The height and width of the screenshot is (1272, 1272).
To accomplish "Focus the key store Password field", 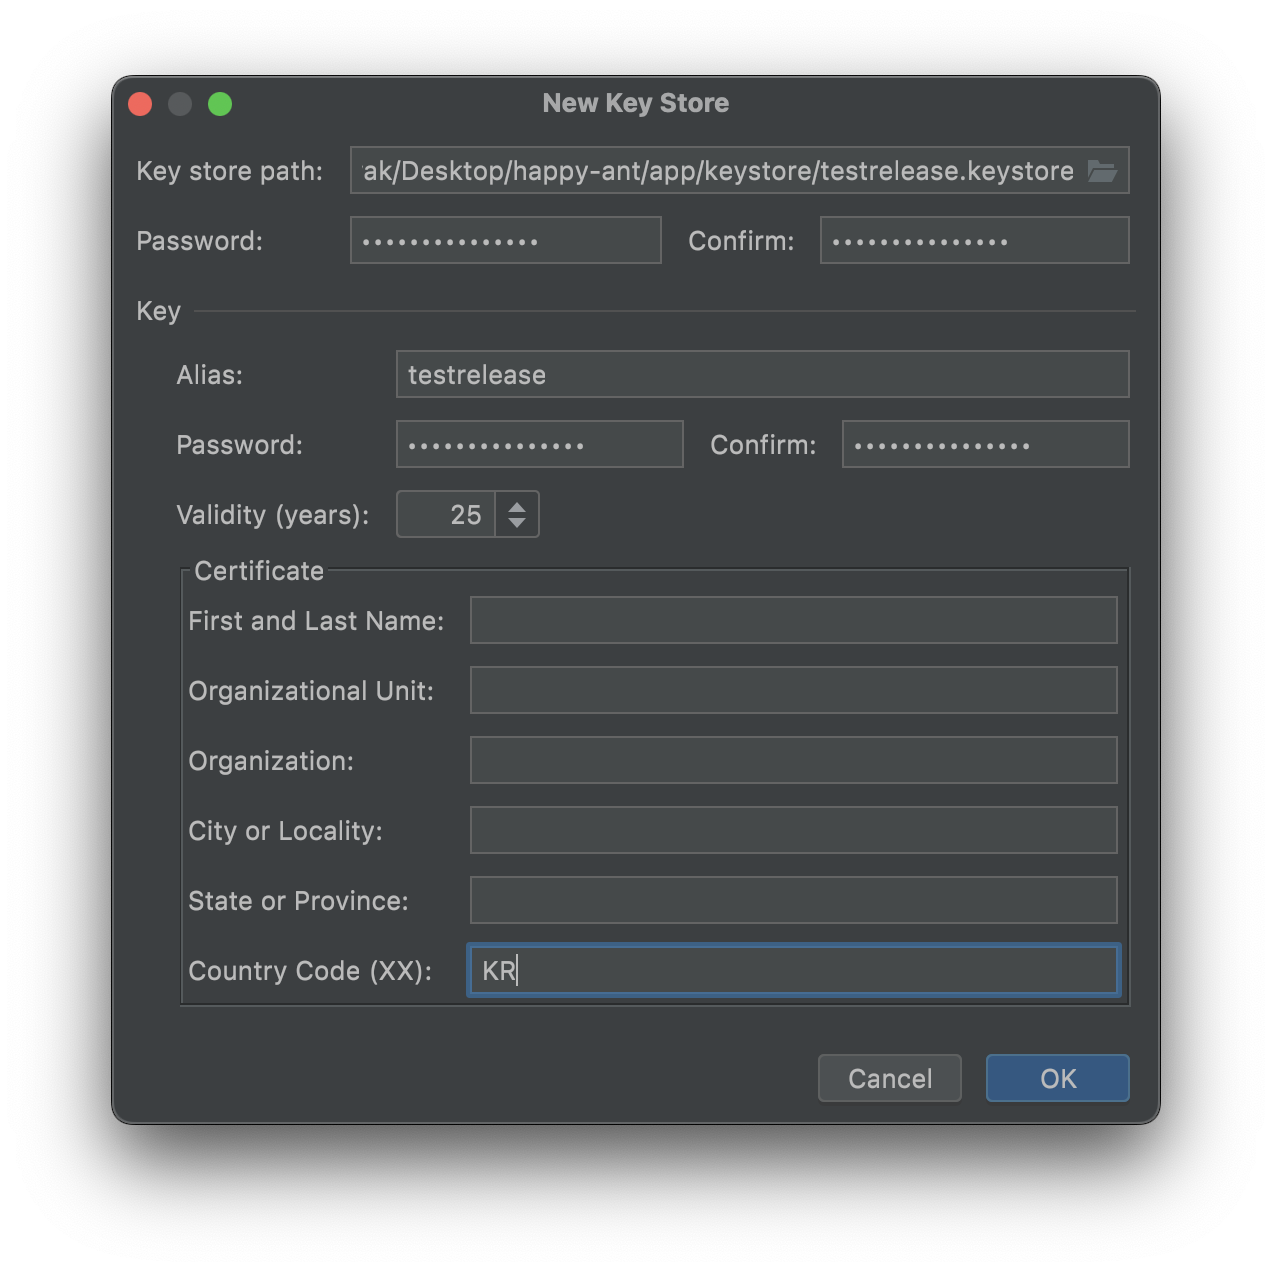I will (506, 241).
